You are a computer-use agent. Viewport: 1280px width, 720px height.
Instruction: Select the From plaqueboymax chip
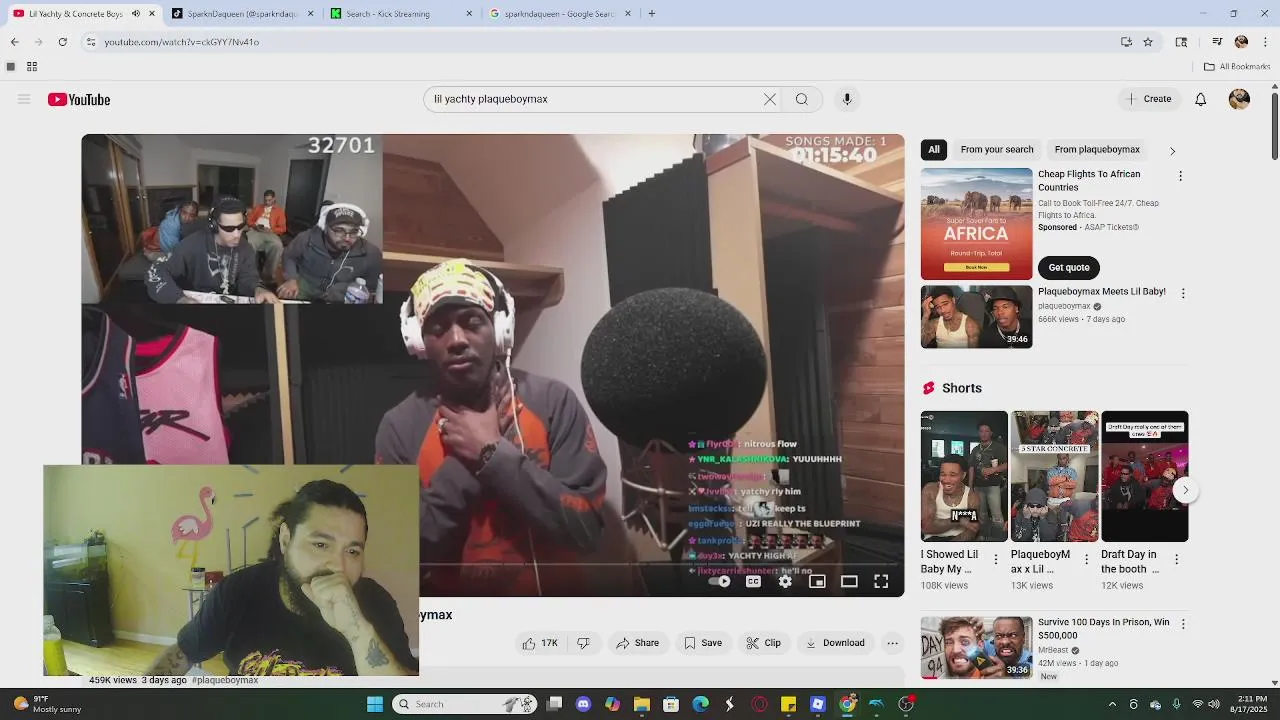(1097, 149)
